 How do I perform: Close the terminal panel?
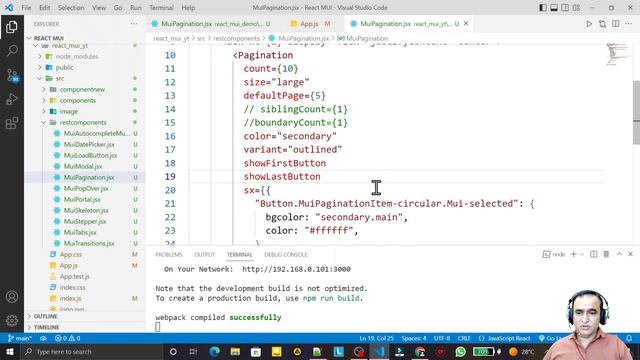[x=631, y=254]
